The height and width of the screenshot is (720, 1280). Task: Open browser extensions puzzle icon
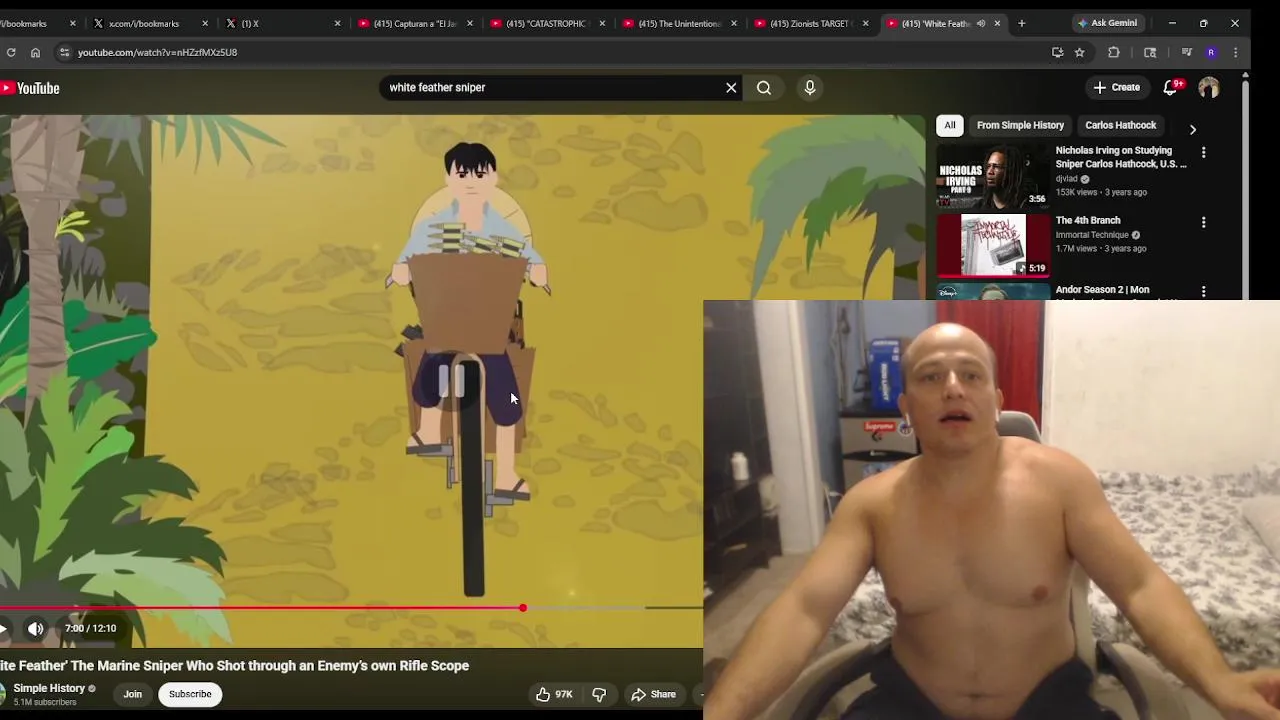pos(1114,52)
